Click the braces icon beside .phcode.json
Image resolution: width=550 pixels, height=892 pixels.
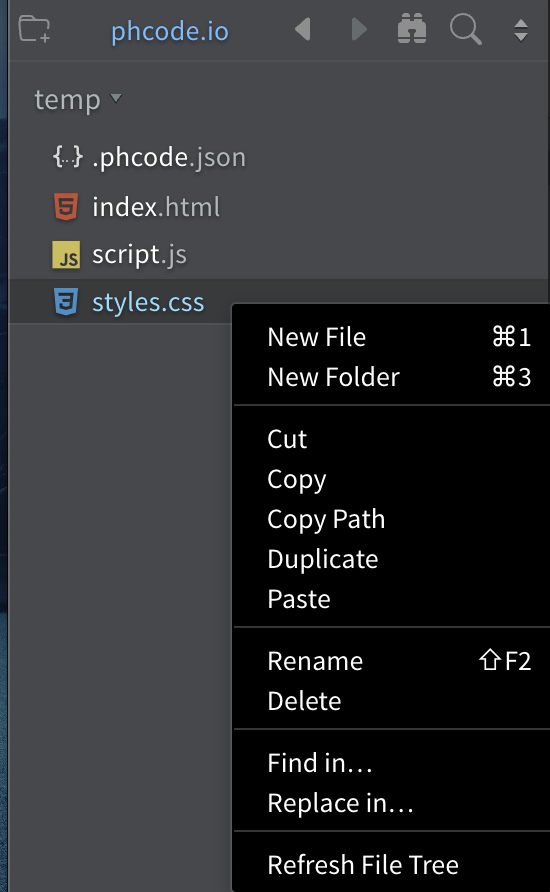pyautogui.click(x=68, y=156)
